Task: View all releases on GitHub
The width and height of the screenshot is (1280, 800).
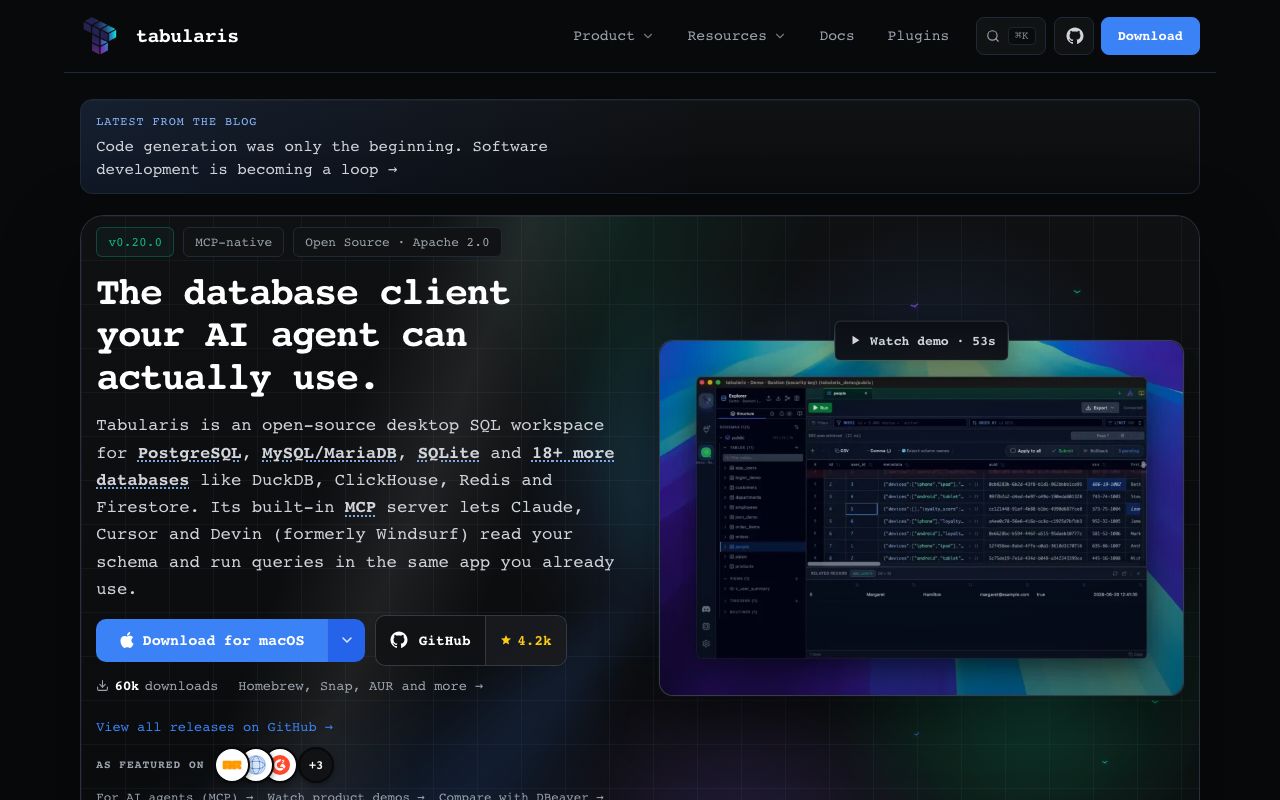Action: [214, 727]
